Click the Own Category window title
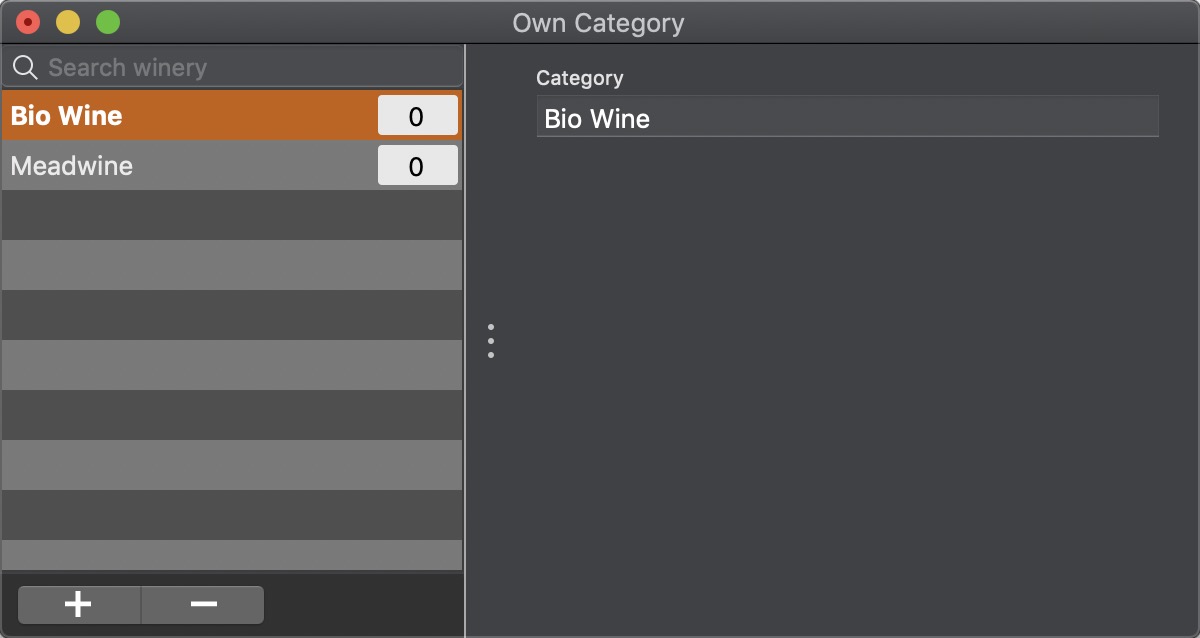The width and height of the screenshot is (1200, 638). 598,23
